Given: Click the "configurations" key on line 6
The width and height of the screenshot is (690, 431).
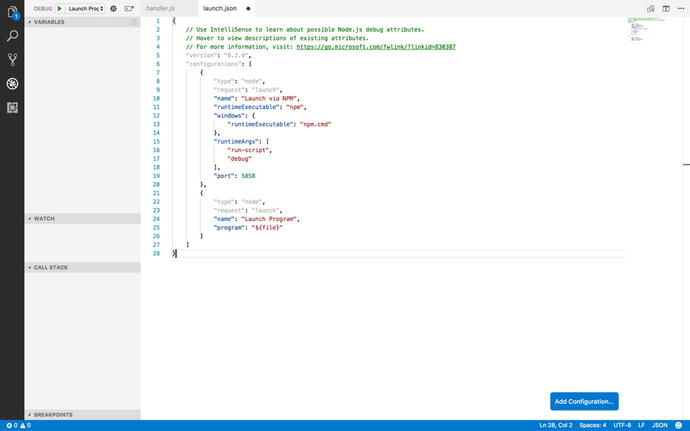Looking at the screenshot, I should [213, 64].
